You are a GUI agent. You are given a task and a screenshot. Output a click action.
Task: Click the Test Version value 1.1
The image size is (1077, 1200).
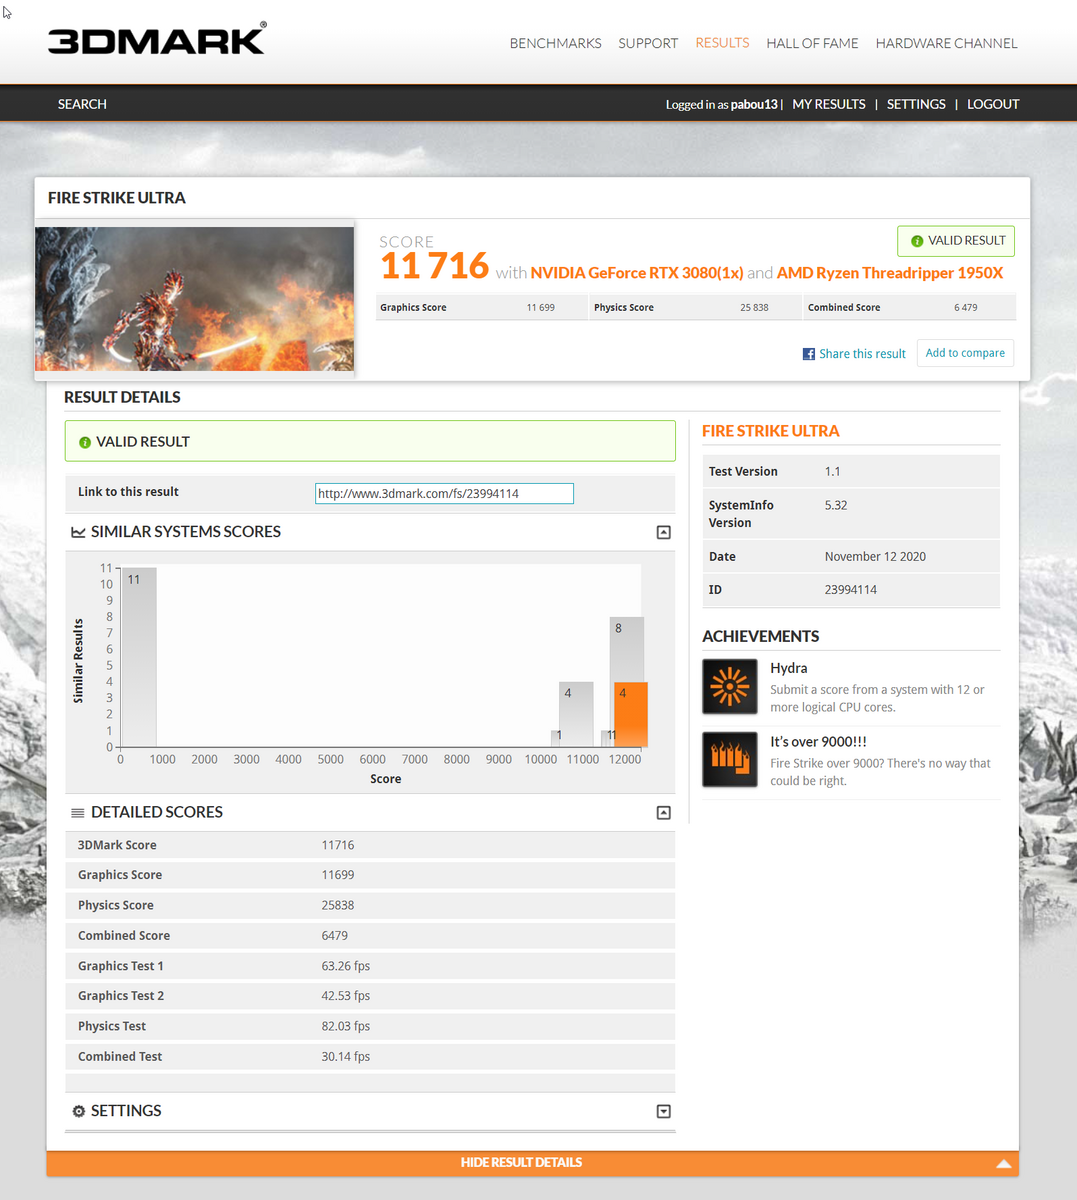(x=832, y=472)
